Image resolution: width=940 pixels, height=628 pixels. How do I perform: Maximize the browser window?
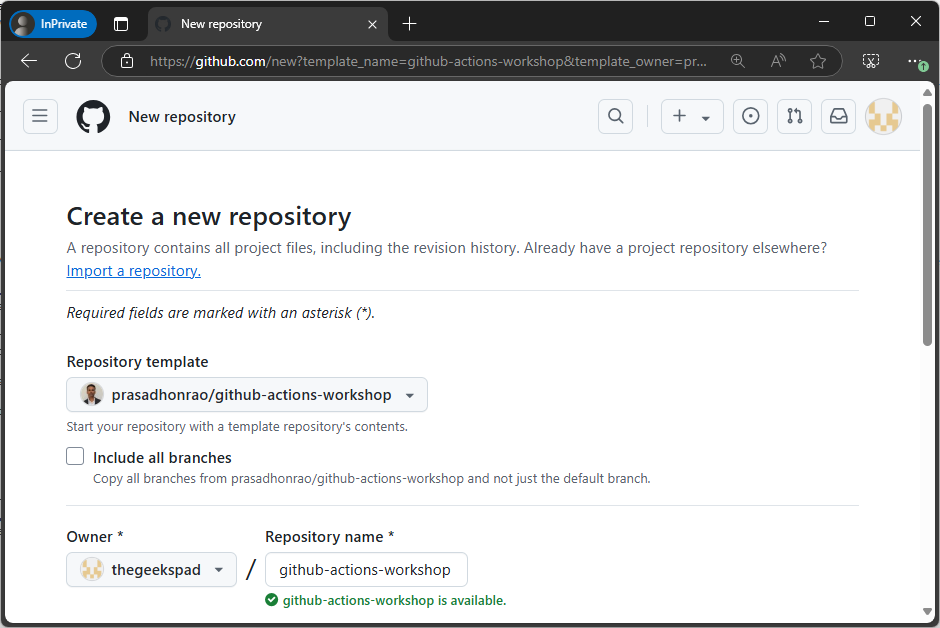point(870,22)
